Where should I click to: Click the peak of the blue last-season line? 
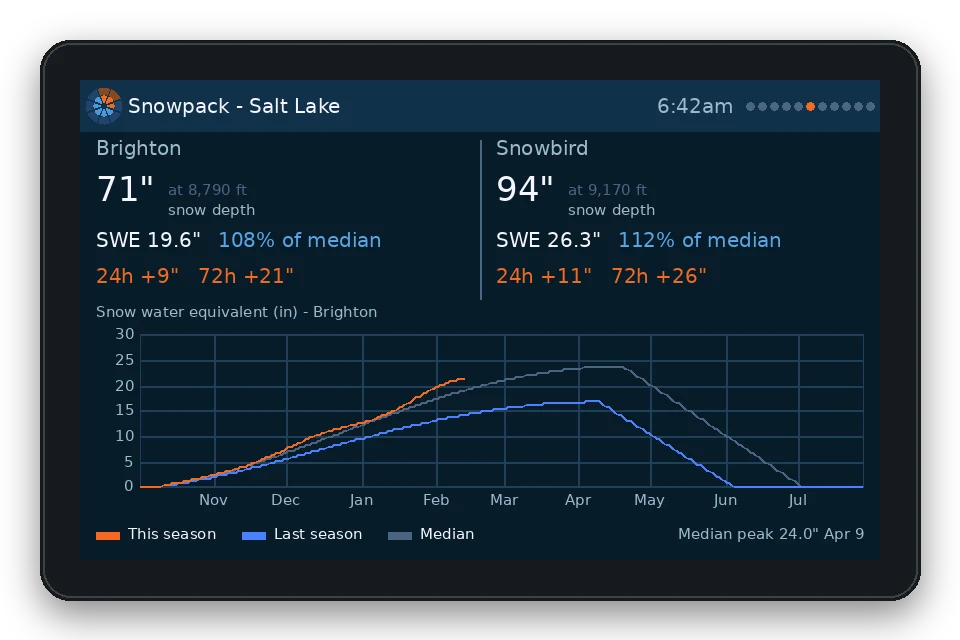pos(593,401)
